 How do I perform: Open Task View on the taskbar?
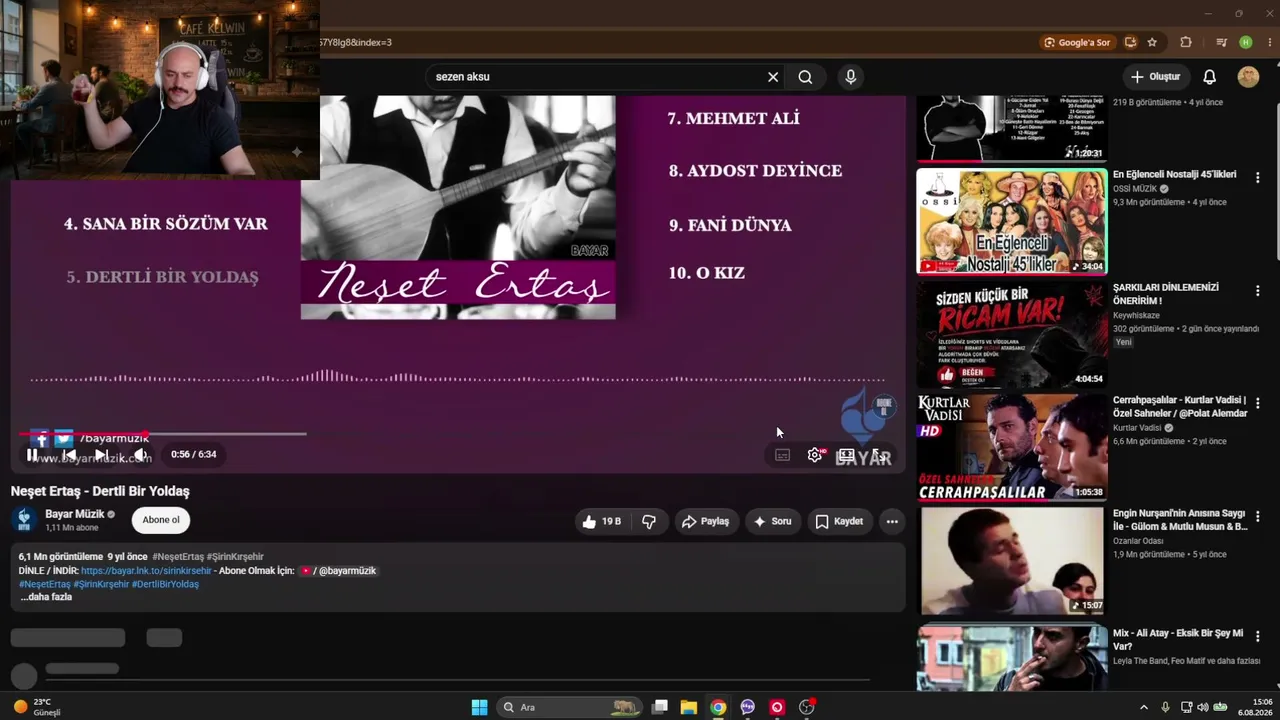660,707
